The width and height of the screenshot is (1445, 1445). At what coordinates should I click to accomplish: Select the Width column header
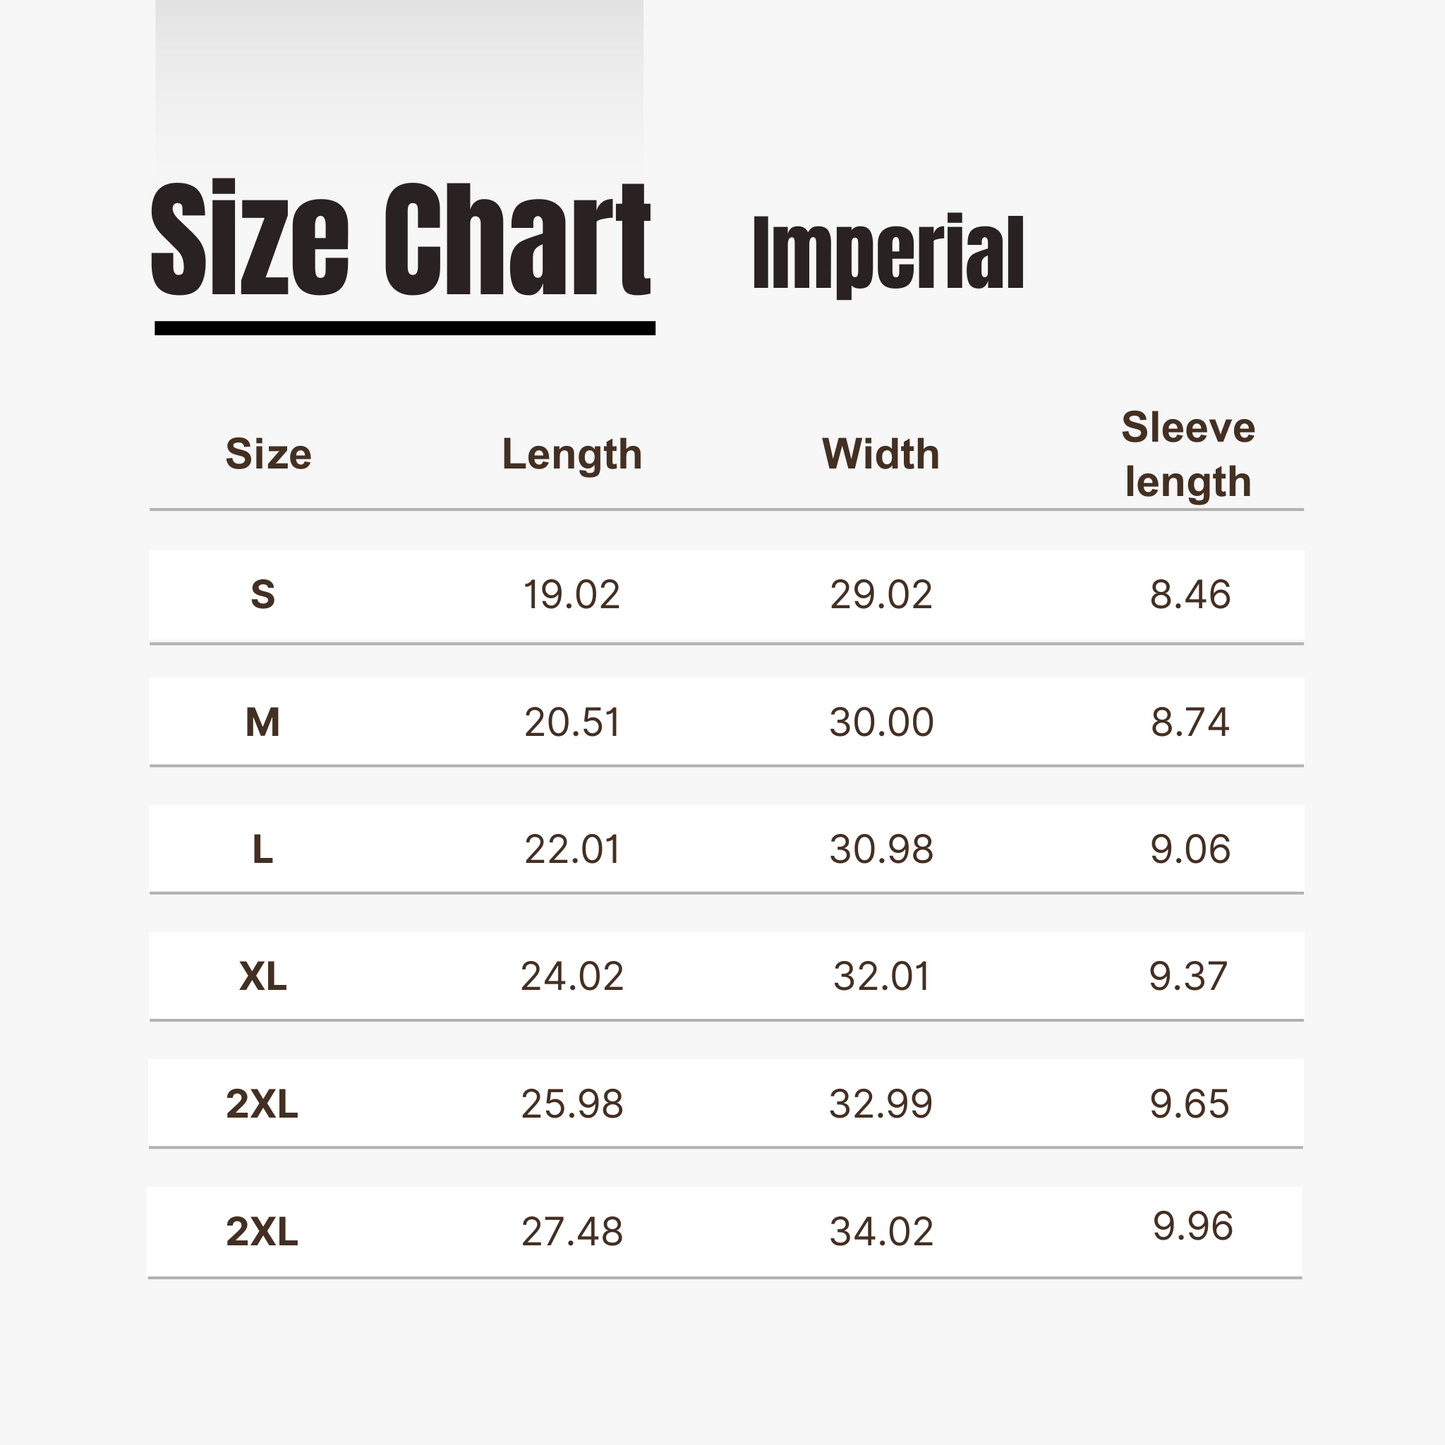[881, 455]
